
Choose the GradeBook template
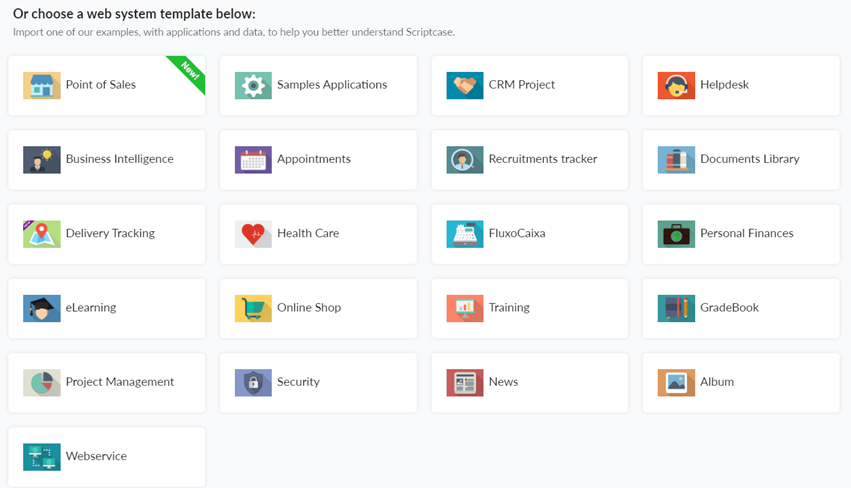click(x=729, y=307)
